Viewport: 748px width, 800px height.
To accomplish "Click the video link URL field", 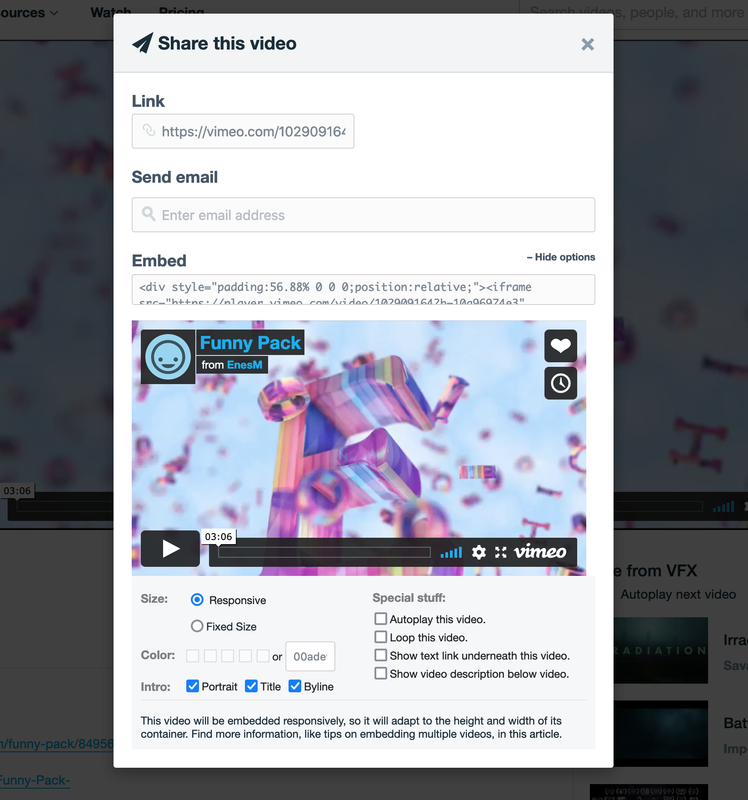I will (x=243, y=131).
